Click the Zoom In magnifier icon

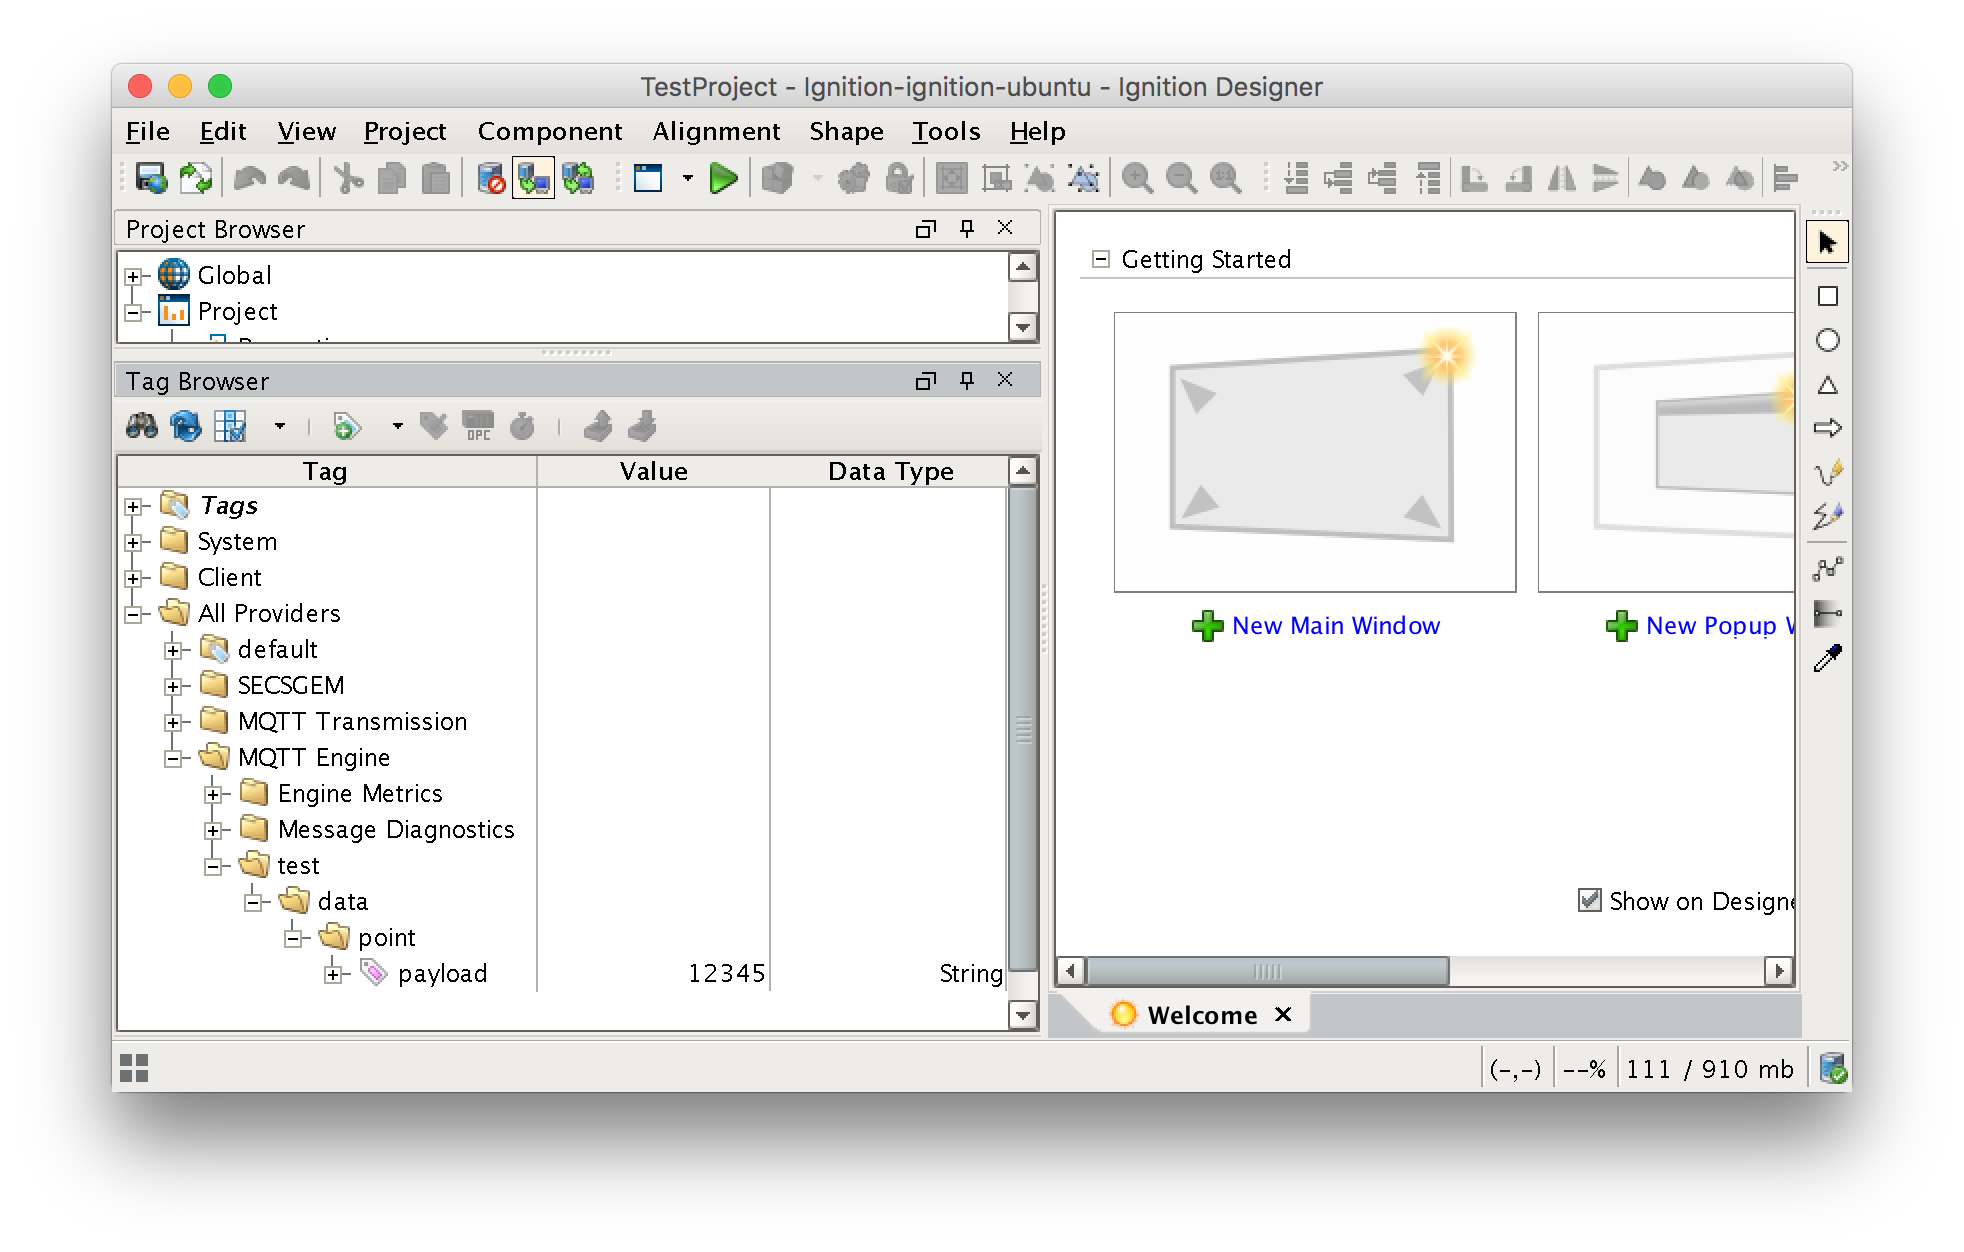click(1137, 179)
